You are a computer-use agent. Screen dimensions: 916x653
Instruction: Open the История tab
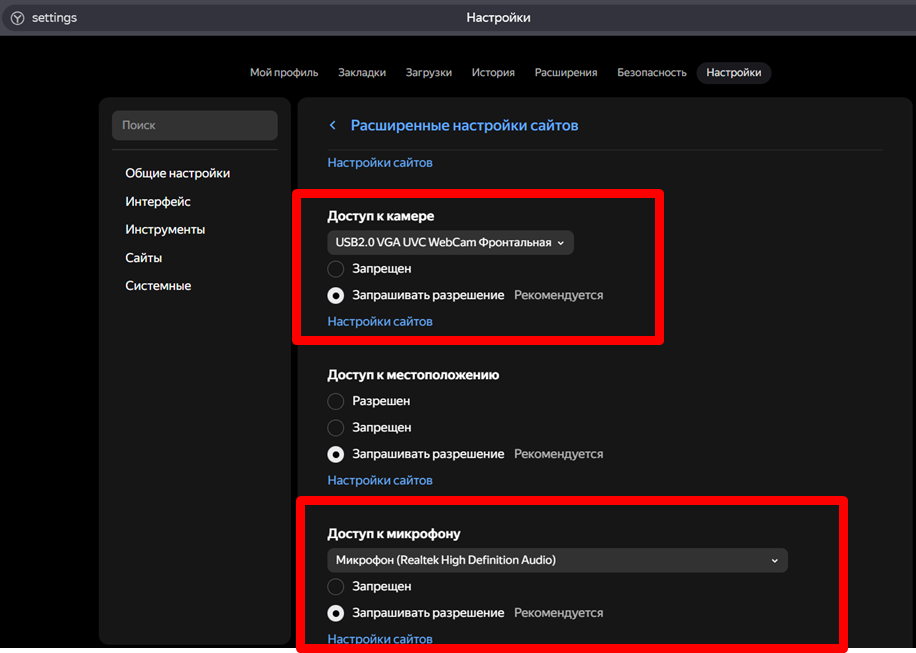tap(493, 73)
